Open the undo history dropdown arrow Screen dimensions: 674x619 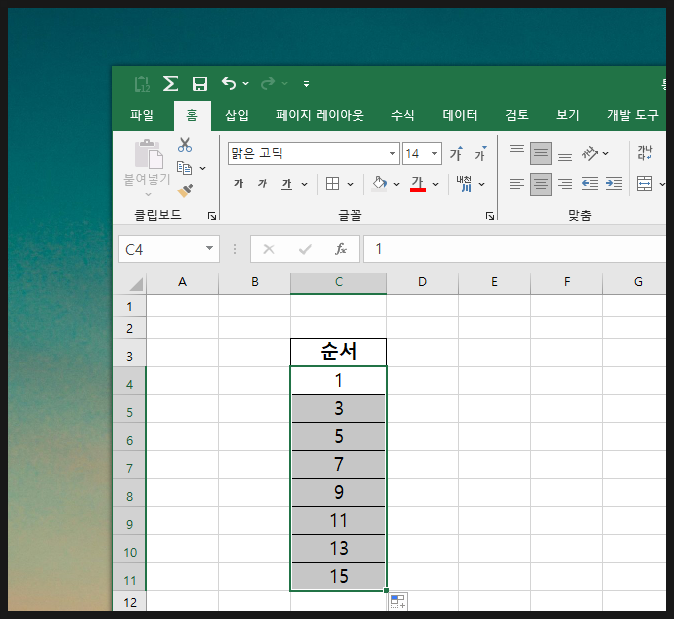(245, 83)
